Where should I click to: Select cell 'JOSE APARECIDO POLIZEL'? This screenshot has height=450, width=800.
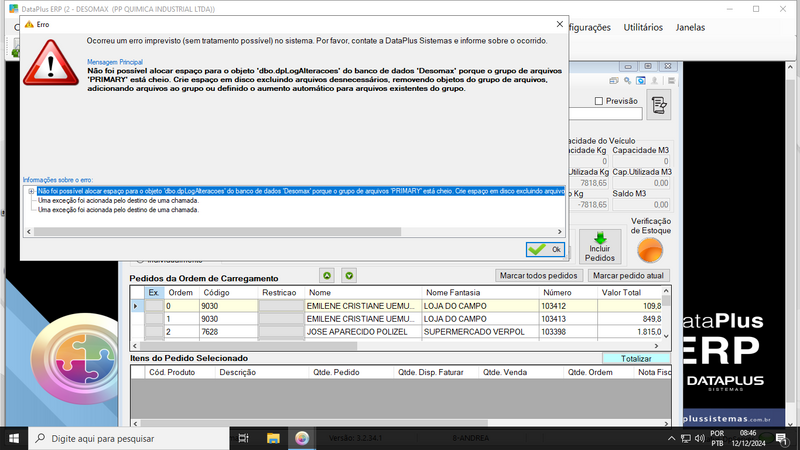pyautogui.click(x=363, y=332)
